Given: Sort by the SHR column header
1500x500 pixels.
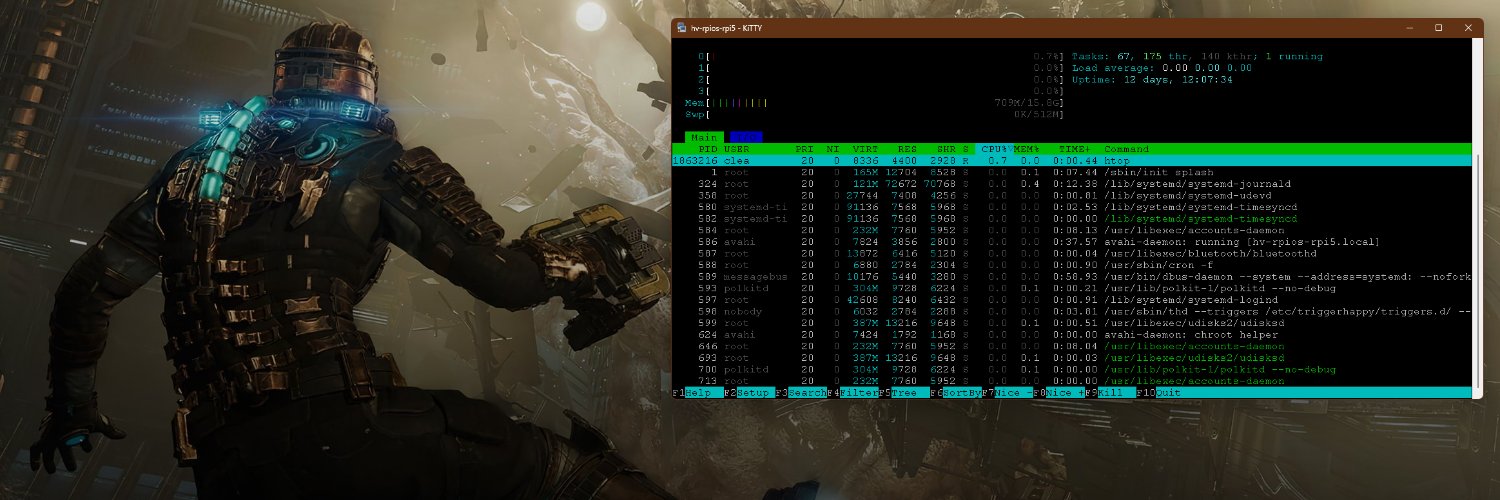Looking at the screenshot, I should click(948, 149).
